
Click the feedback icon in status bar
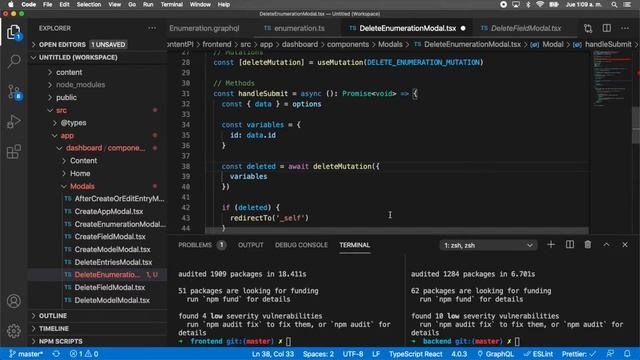click(610, 353)
